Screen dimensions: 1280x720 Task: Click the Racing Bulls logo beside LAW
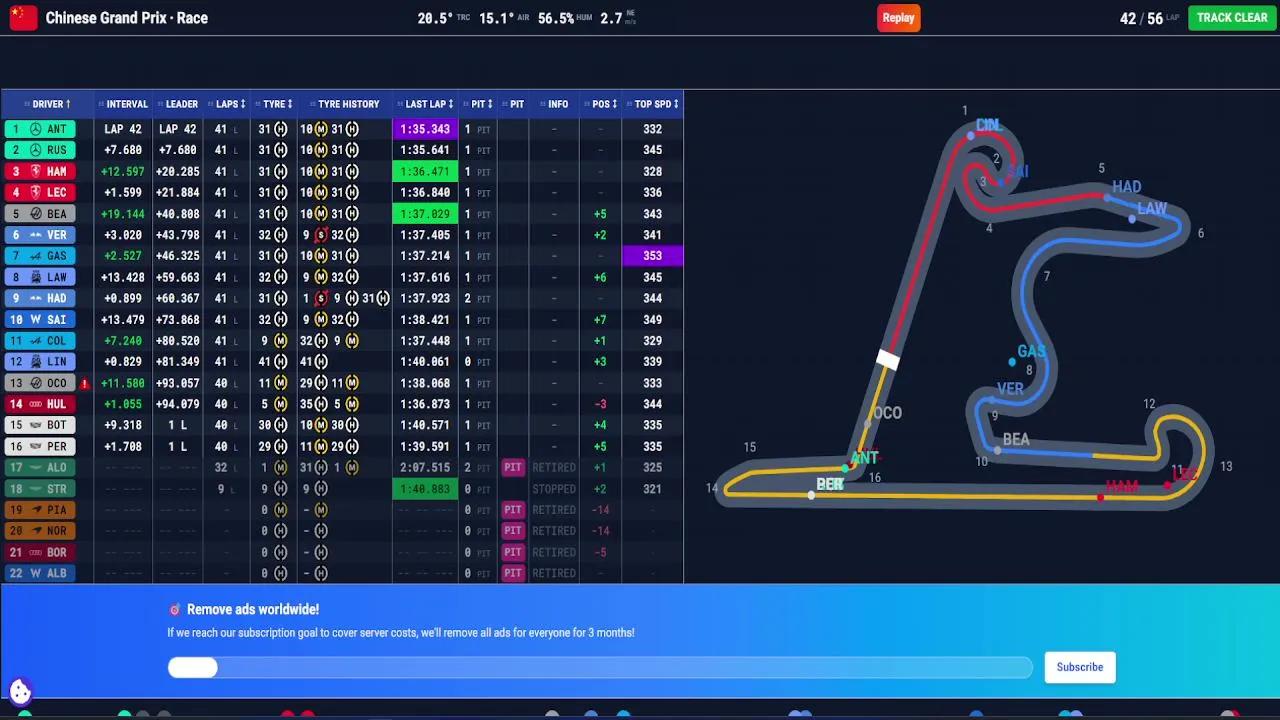click(x=35, y=277)
